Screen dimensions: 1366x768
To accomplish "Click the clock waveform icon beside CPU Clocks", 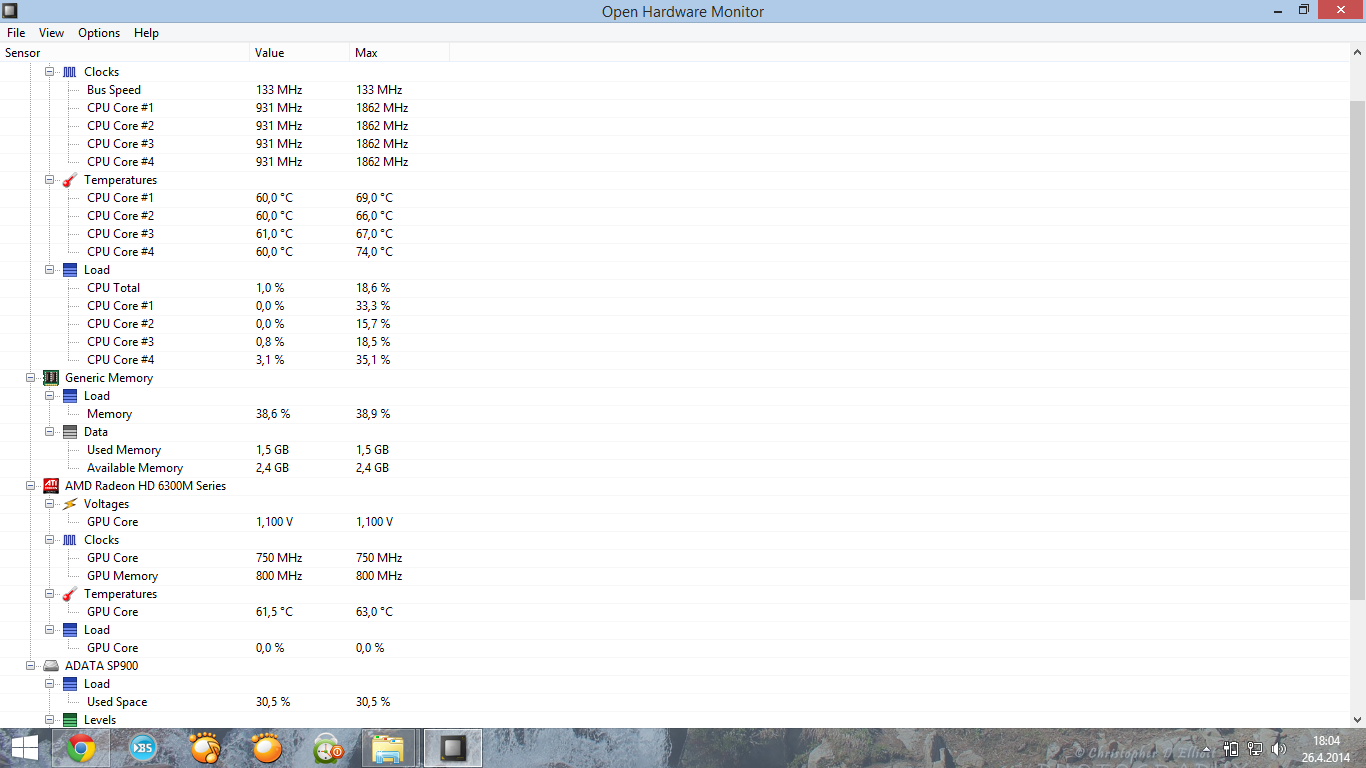I will click(69, 72).
